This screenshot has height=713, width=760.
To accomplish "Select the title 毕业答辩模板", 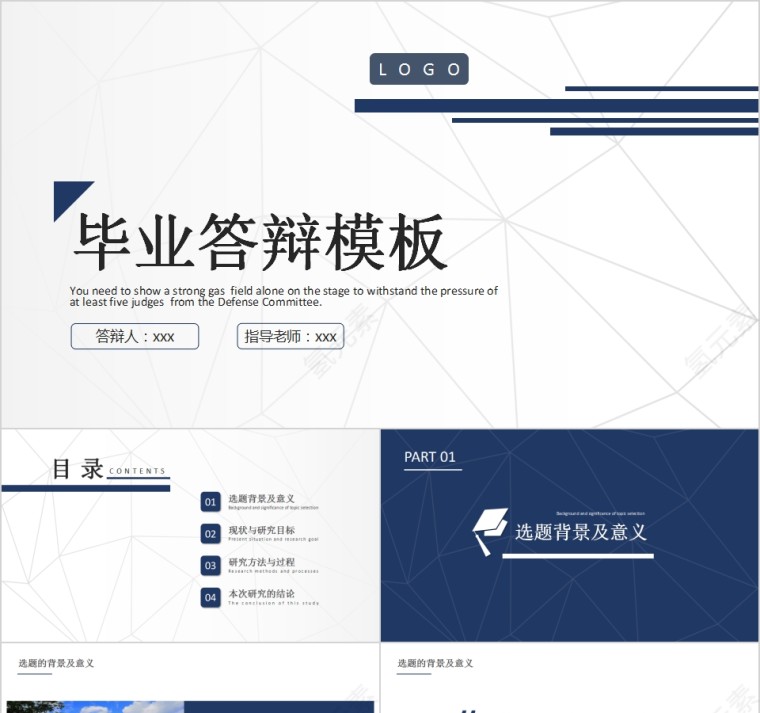I will 260,241.
